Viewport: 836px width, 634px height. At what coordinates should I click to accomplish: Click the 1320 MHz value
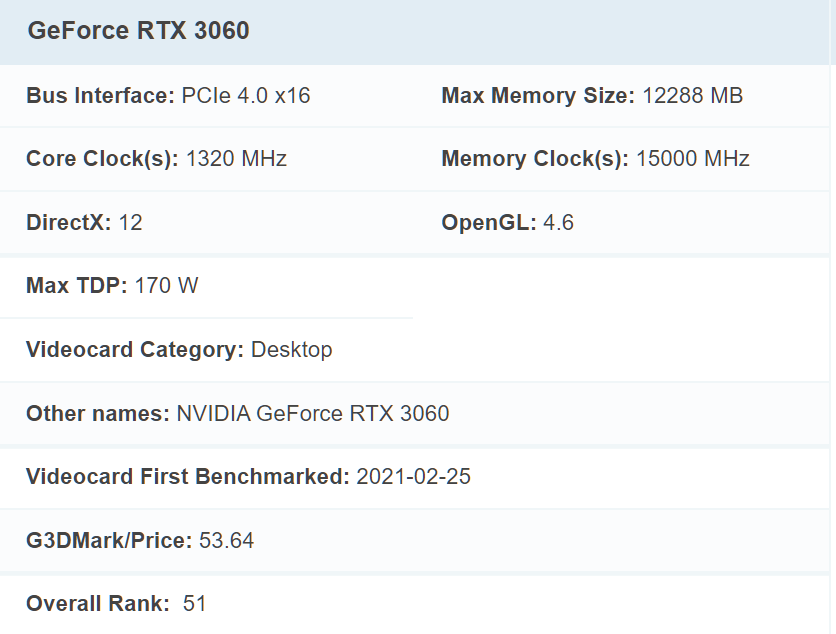pyautogui.click(x=236, y=159)
